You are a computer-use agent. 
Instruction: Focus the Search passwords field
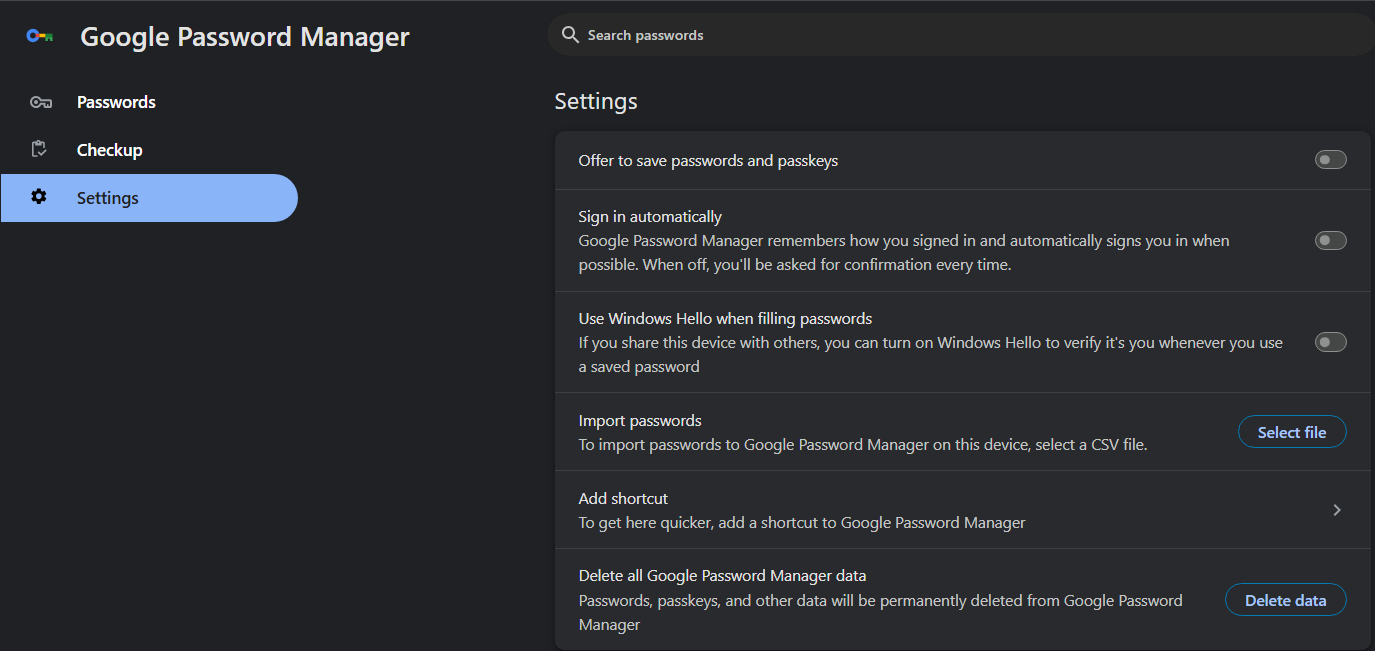[960, 35]
